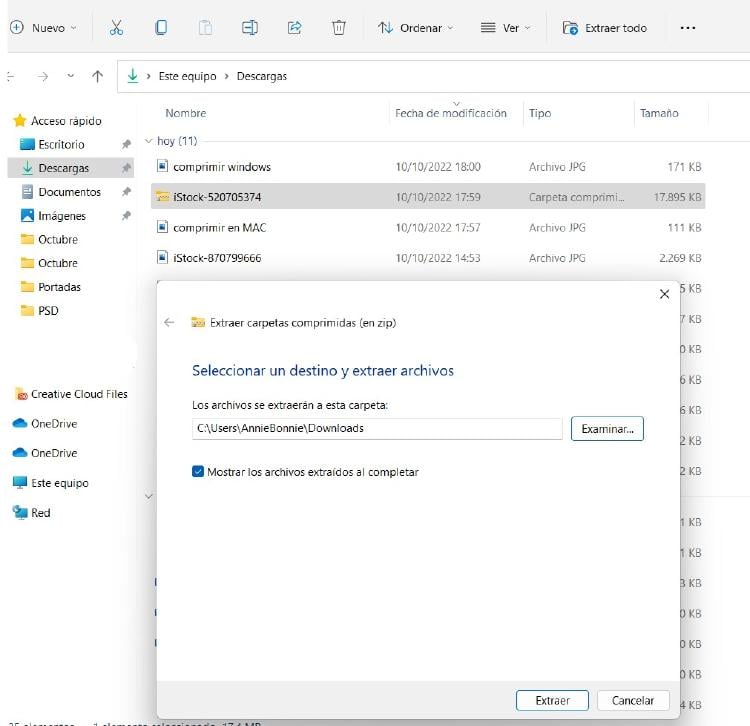Click the Cancelar button
Screen dimensions: 750x726
[x=633, y=701]
